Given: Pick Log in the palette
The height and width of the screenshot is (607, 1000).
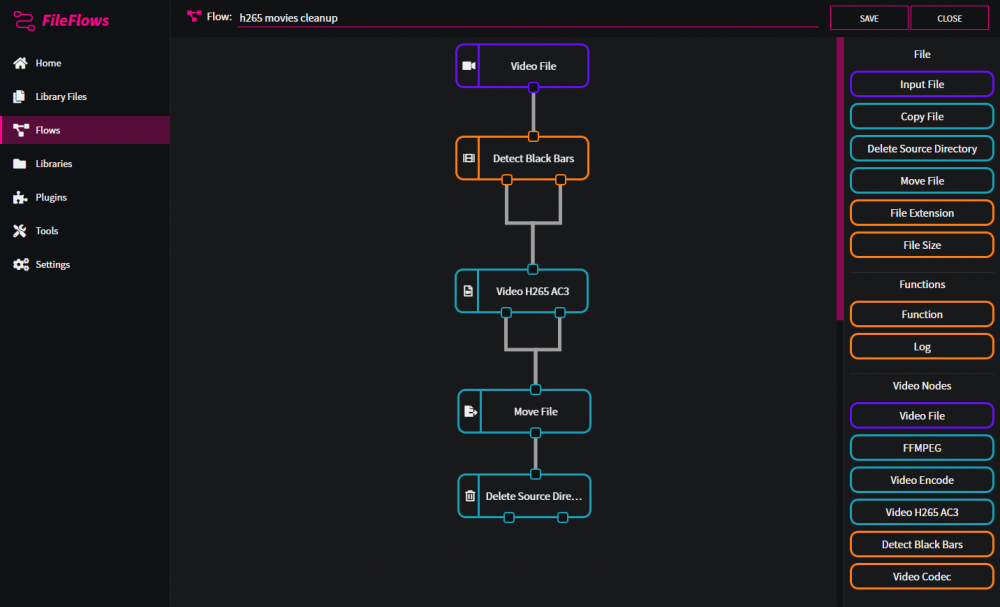Looking at the screenshot, I should pyautogui.click(x=922, y=347).
